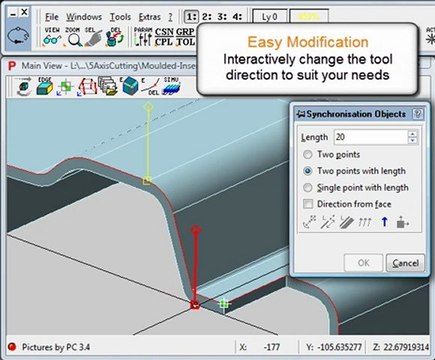Click the teal cube E tool icon
This screenshot has height=360, width=435.
click(130, 86)
